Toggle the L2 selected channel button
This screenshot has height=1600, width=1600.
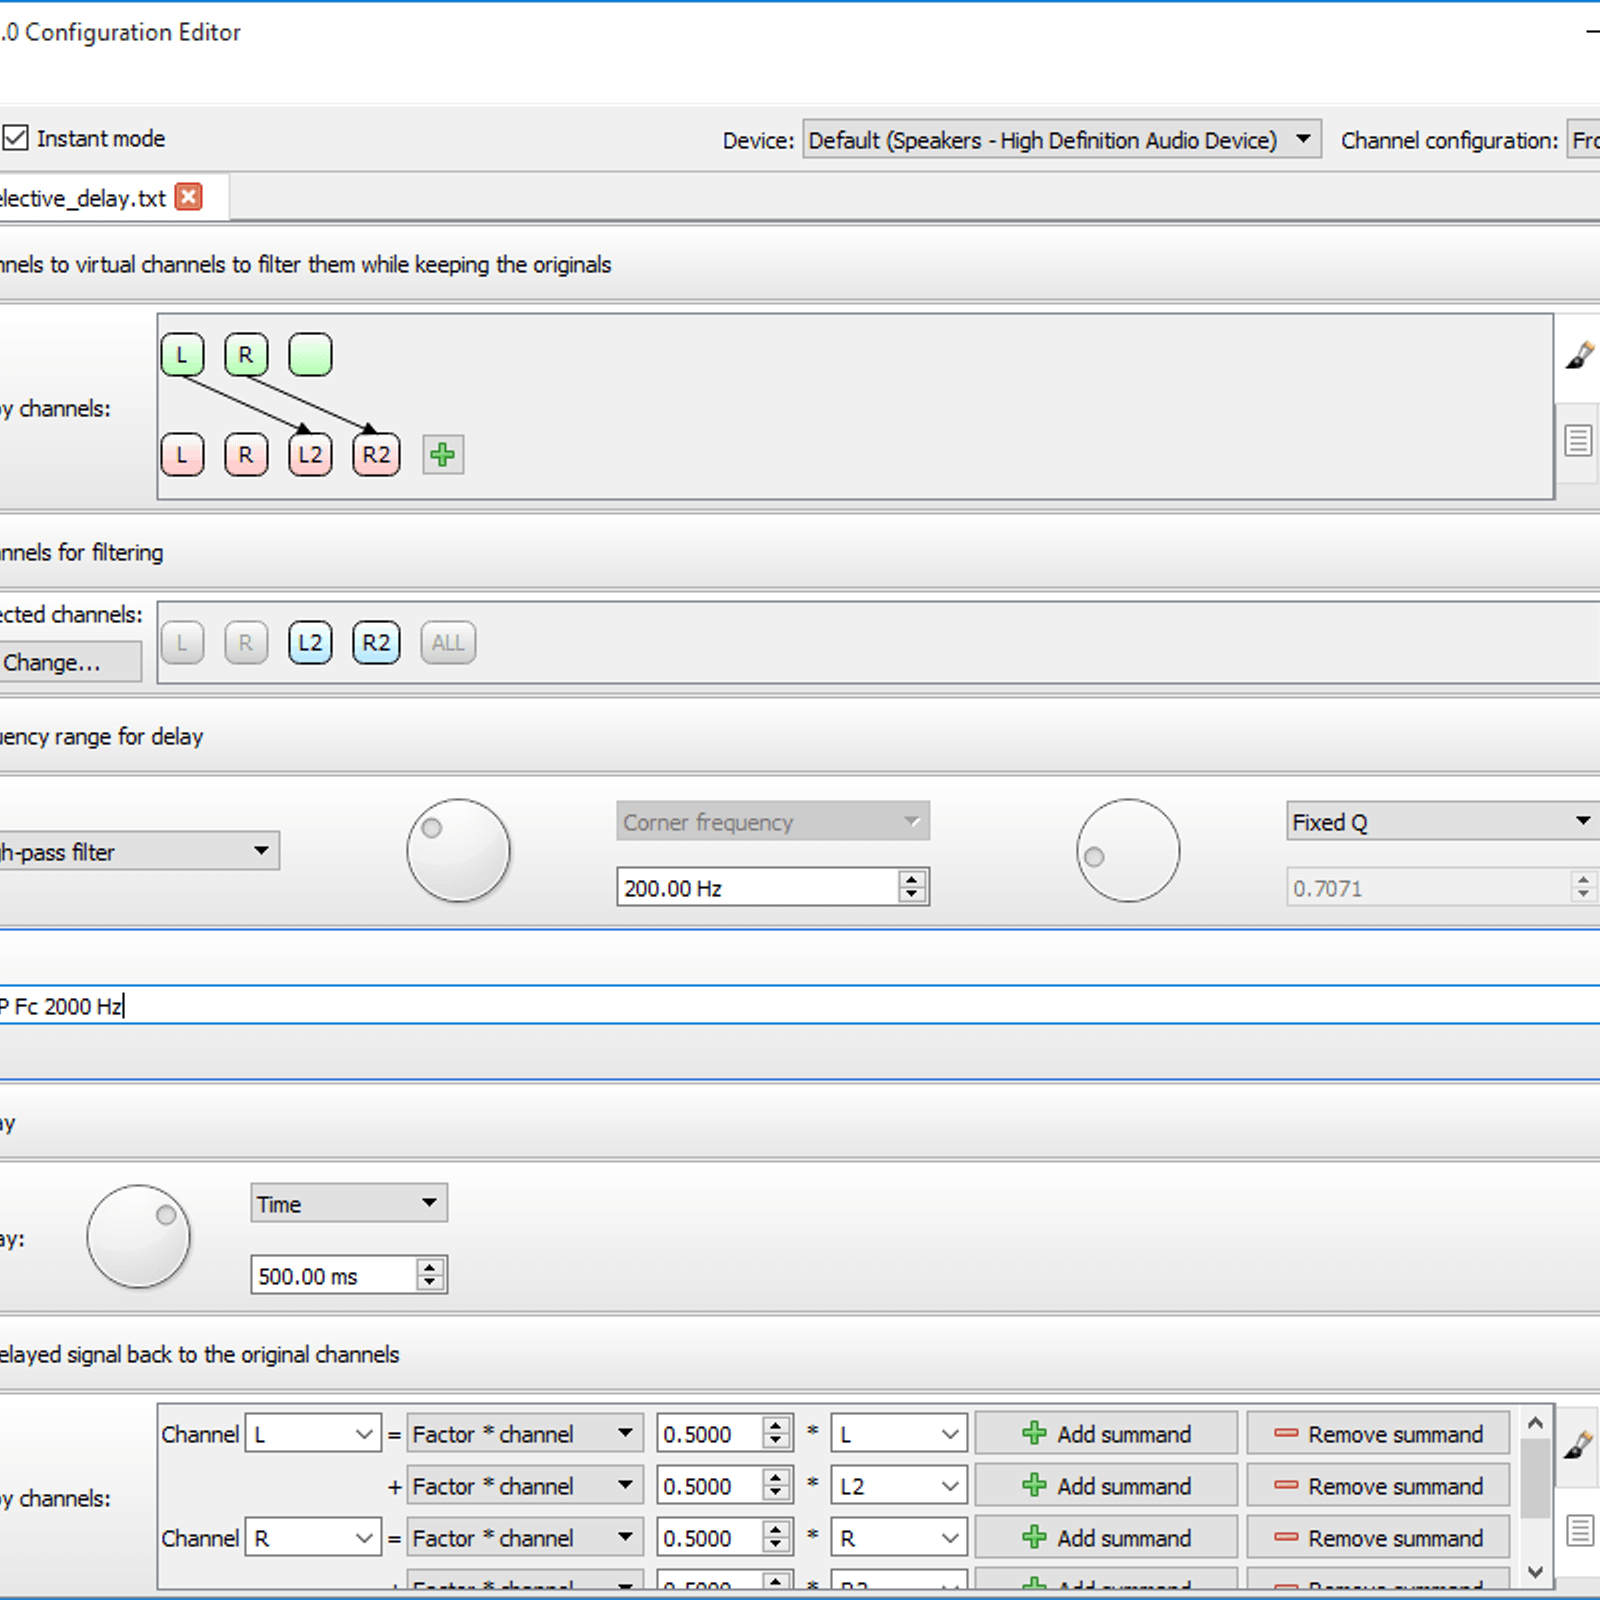[x=310, y=643]
